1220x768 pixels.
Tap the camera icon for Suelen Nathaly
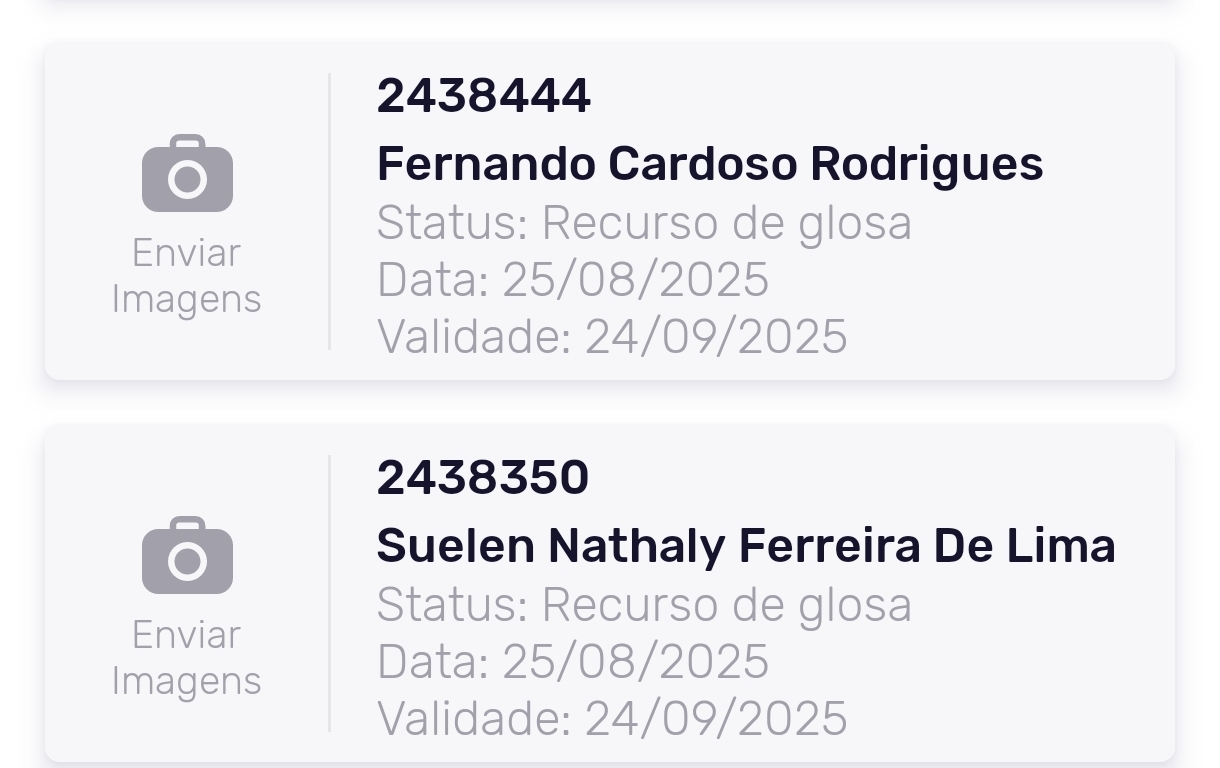coord(187,556)
